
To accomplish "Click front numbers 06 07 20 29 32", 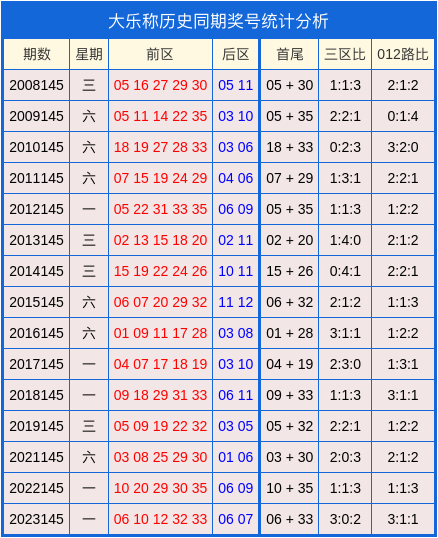I will pos(160,302).
